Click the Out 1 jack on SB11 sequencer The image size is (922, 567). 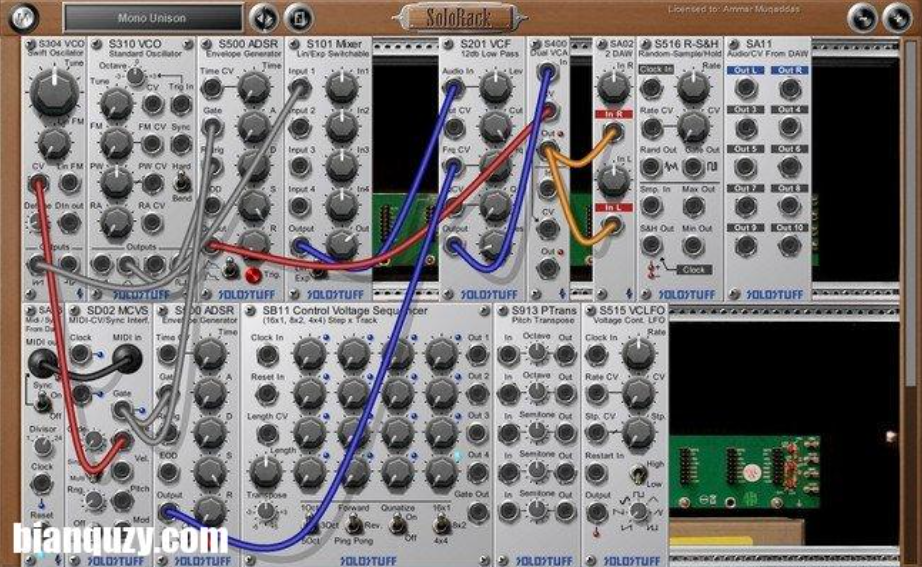coord(477,355)
